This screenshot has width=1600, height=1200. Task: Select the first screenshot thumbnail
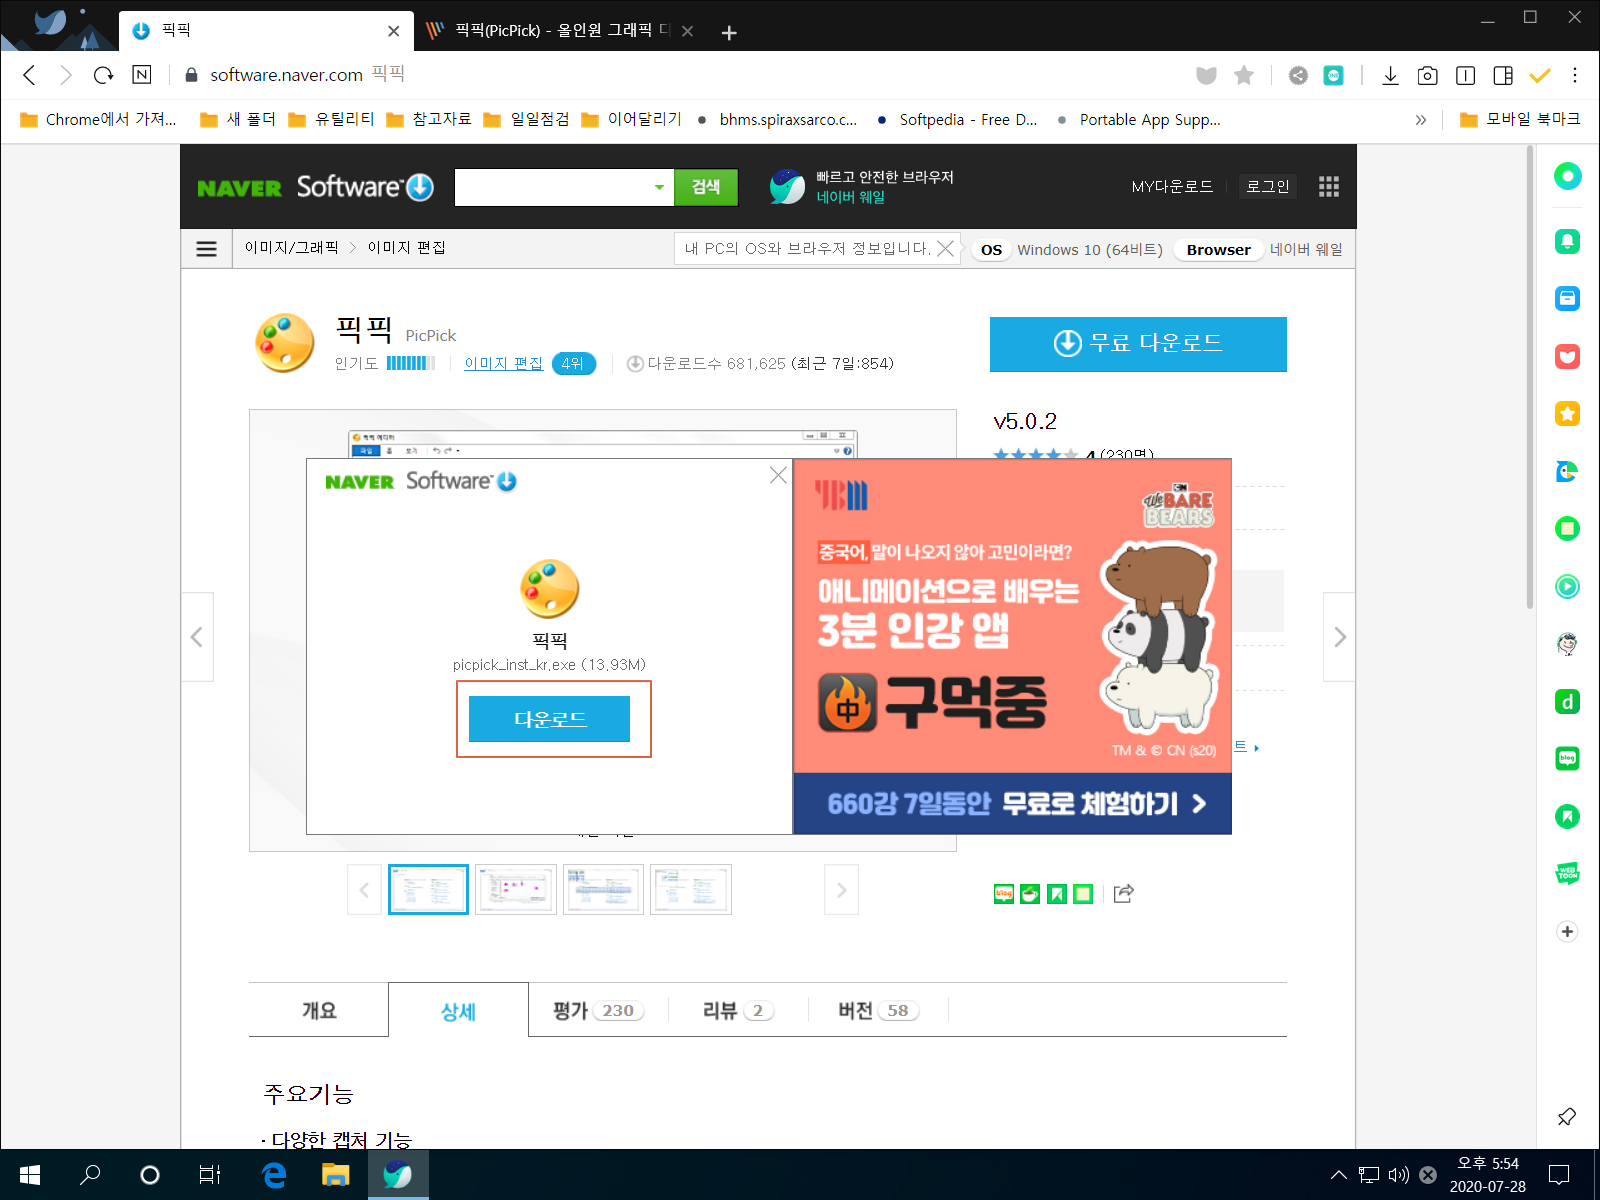tap(428, 889)
